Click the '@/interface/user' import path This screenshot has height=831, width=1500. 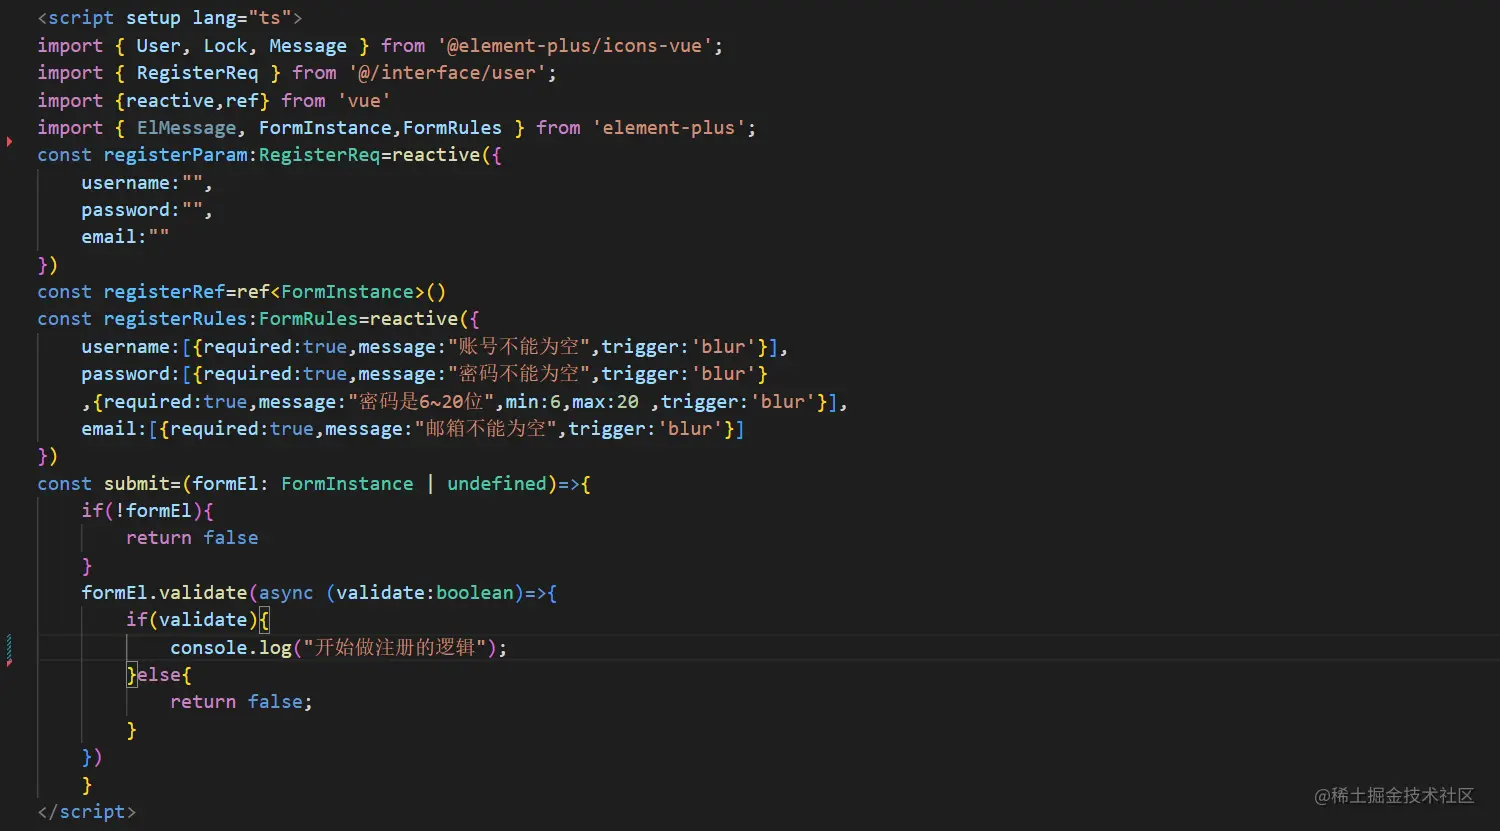pos(447,73)
